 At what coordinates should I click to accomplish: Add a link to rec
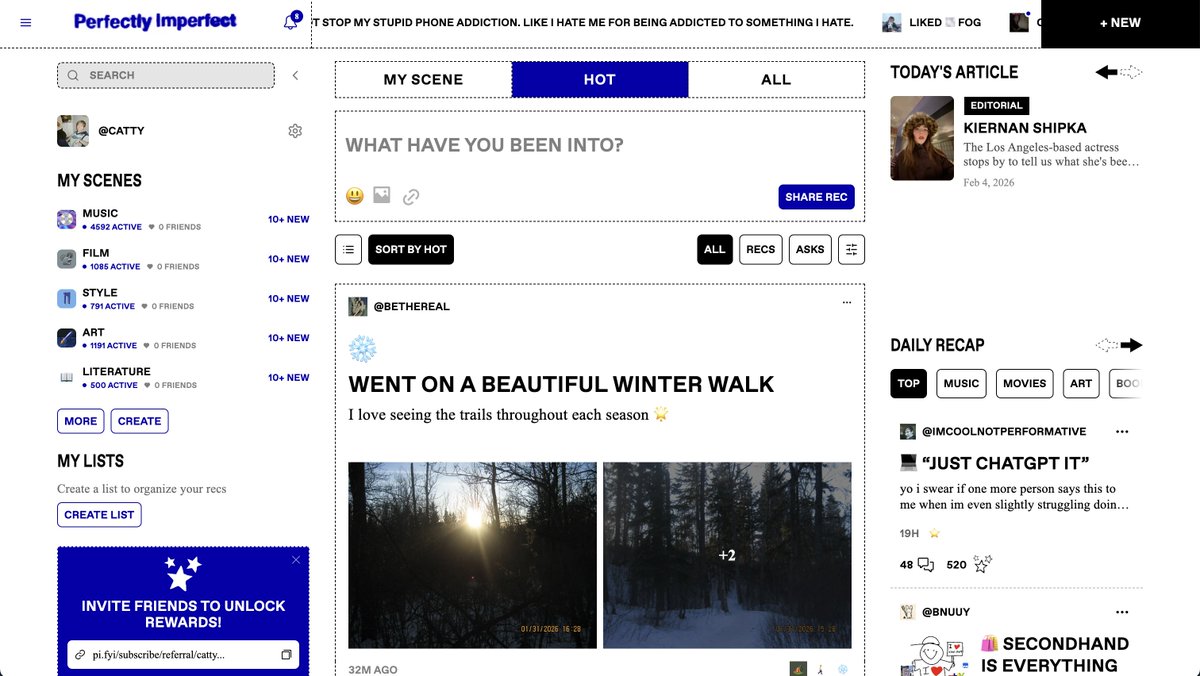[x=411, y=197]
